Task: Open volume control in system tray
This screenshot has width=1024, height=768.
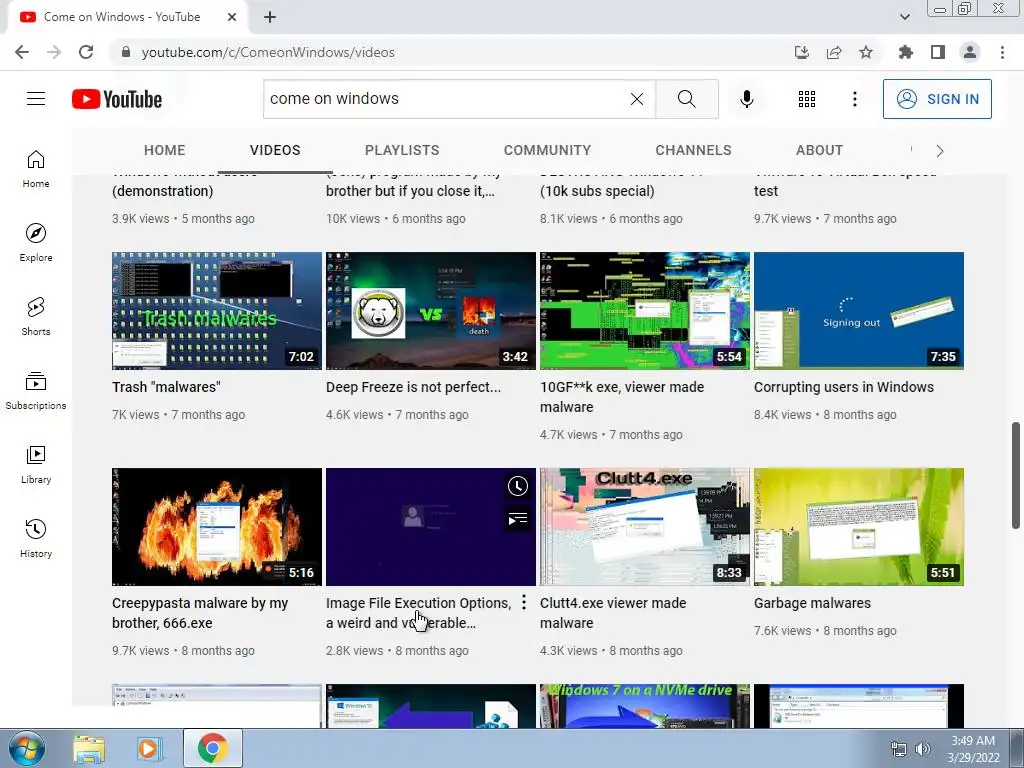Action: 923,749
